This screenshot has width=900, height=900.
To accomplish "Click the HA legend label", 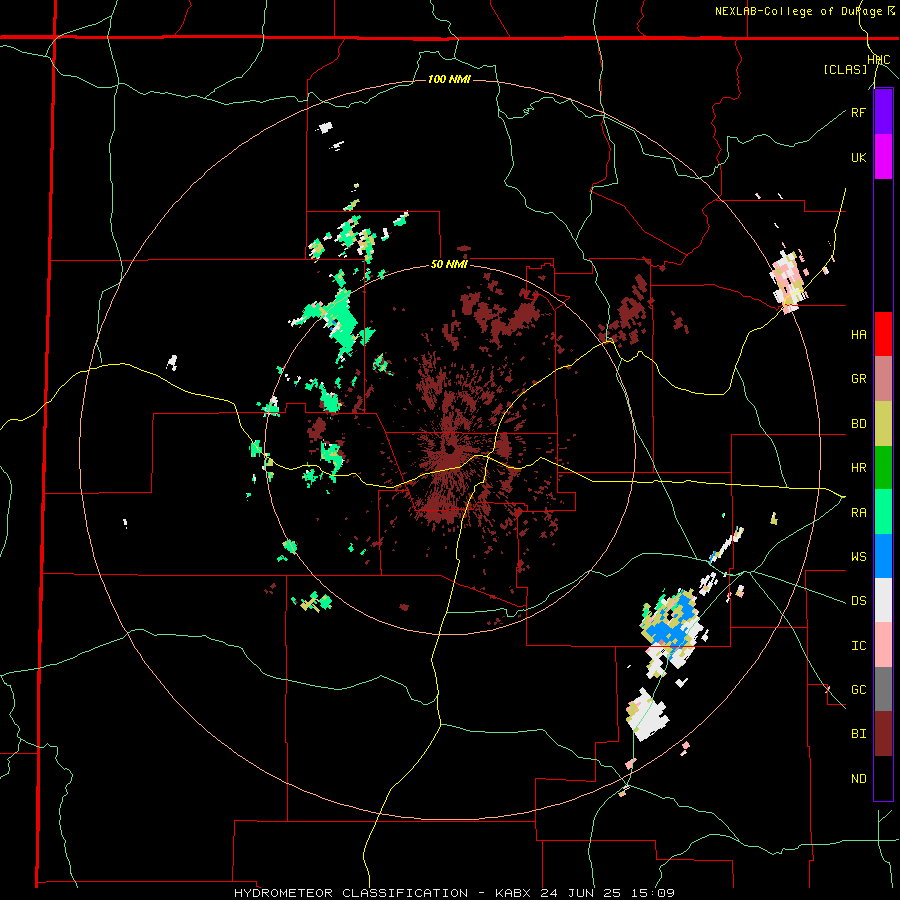I will [858, 335].
